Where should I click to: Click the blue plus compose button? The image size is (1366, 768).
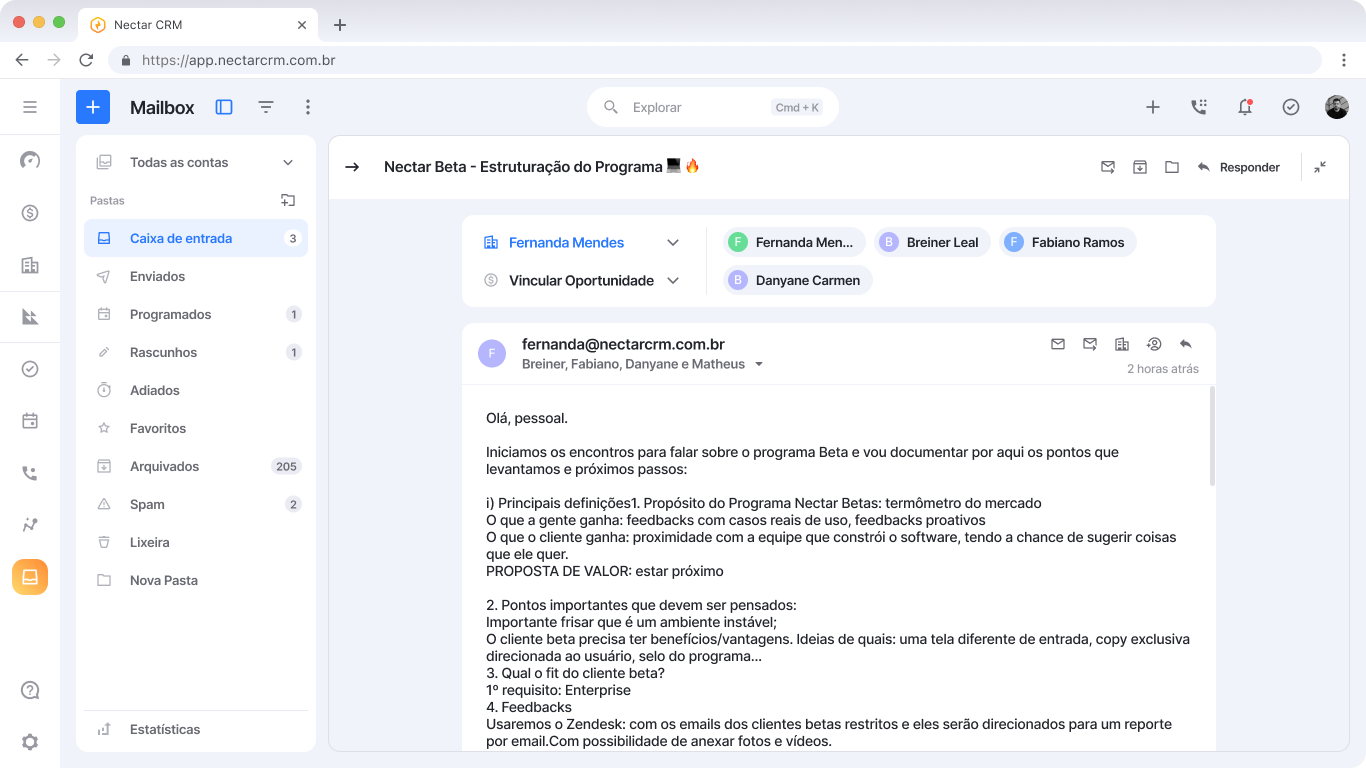(93, 107)
